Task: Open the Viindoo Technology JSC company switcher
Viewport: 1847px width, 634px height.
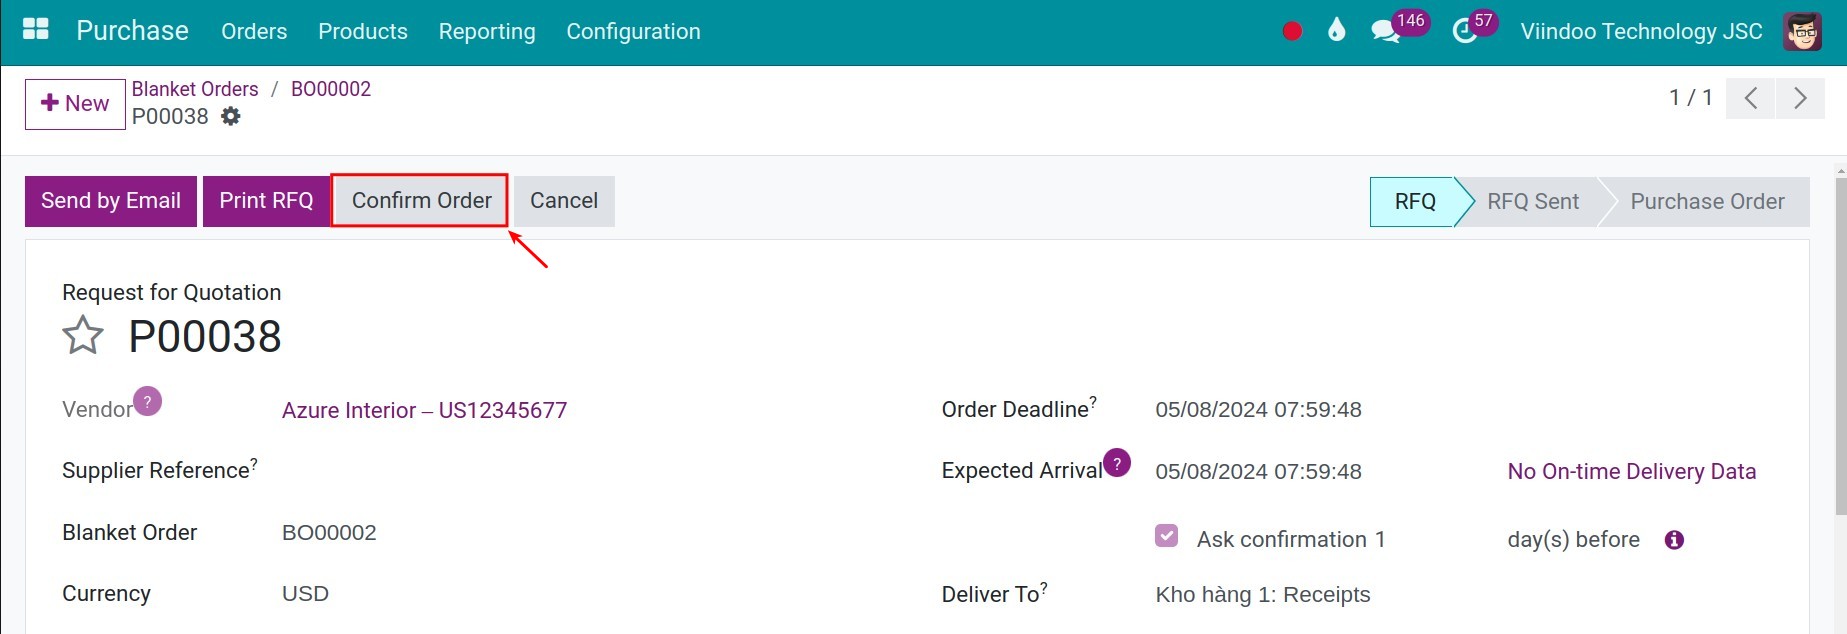Action: (1641, 32)
